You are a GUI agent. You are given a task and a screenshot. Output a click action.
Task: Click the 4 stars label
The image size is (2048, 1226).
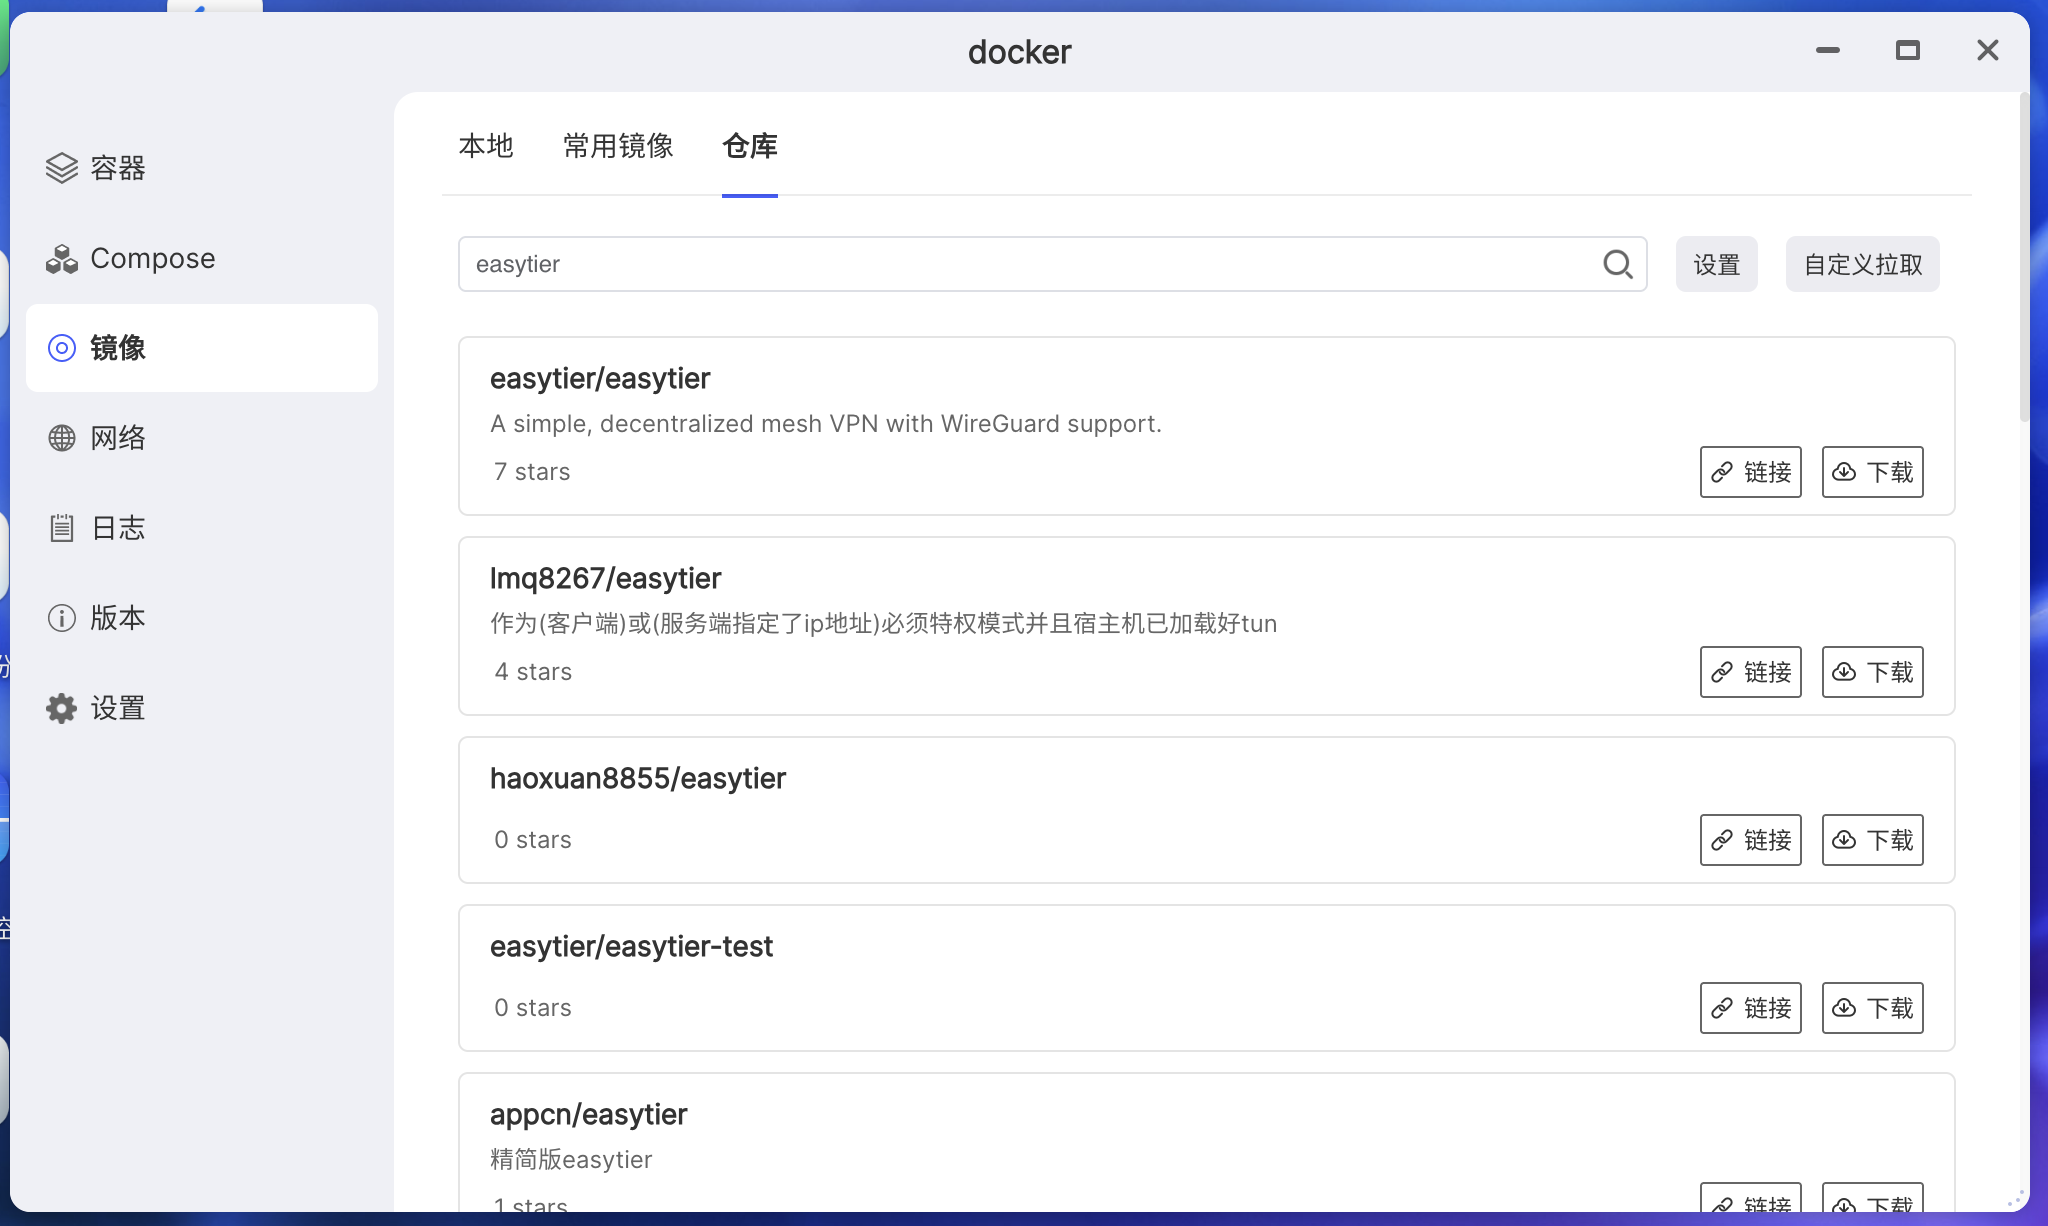pos(533,672)
